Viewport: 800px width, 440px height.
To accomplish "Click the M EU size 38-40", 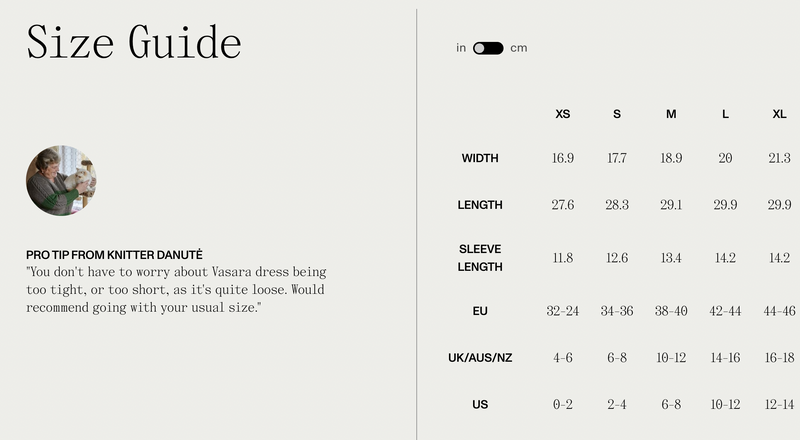I will coord(671,311).
